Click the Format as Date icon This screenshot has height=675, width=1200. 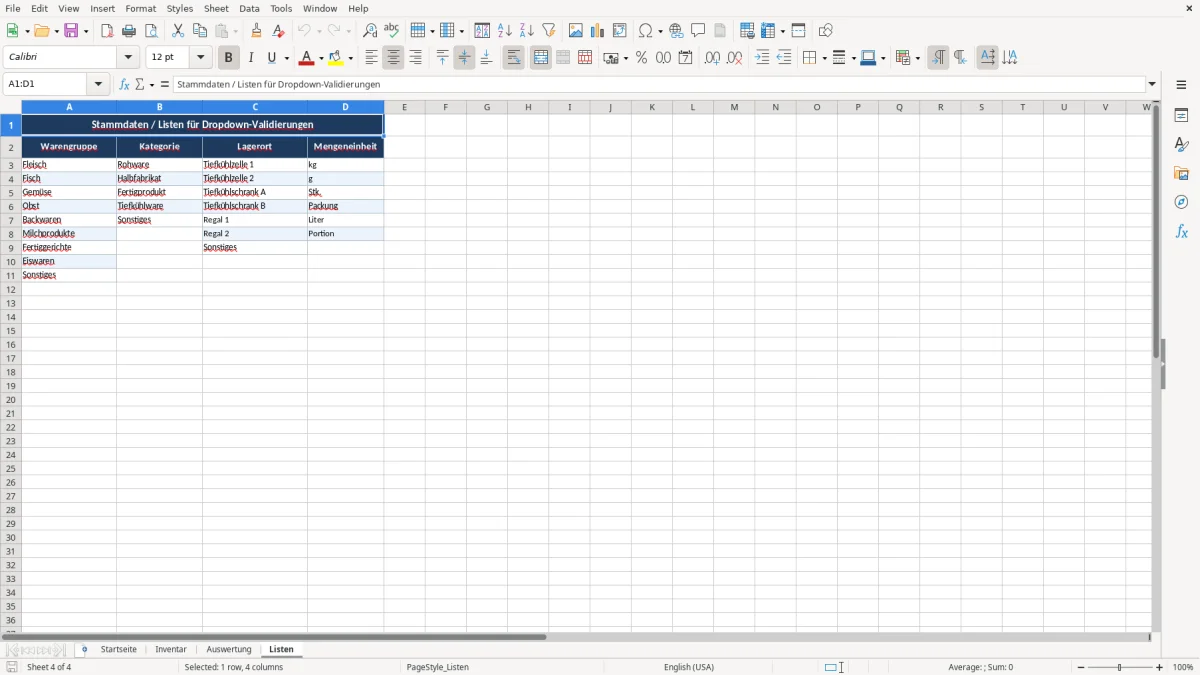[x=685, y=58]
